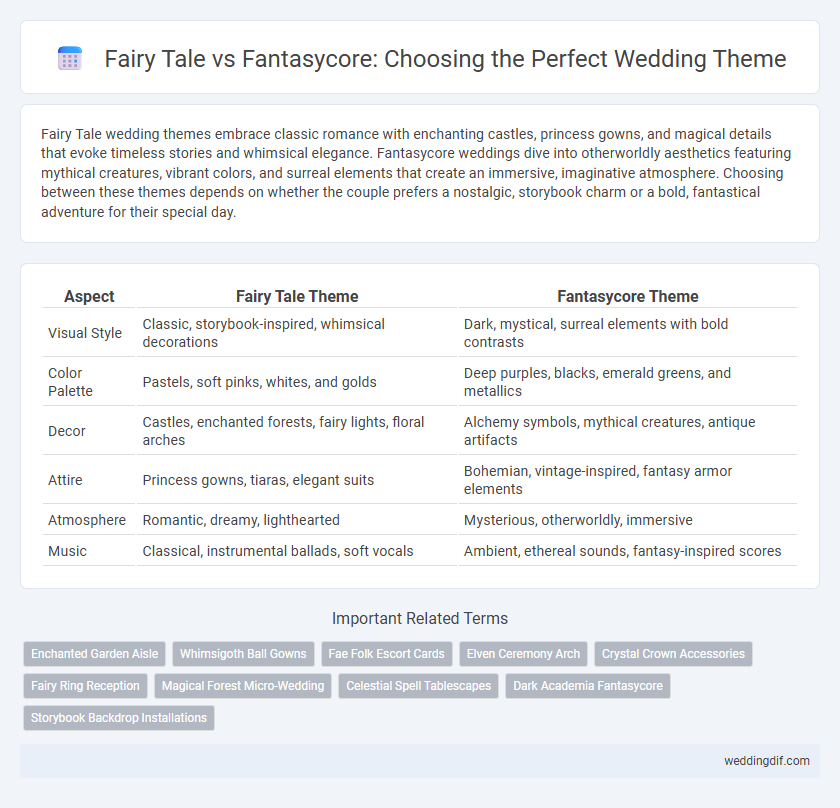Select 'Classical, instrumental ballads, soft vocals' cell
Viewport: 840px width, 808px height.
(x=297, y=551)
